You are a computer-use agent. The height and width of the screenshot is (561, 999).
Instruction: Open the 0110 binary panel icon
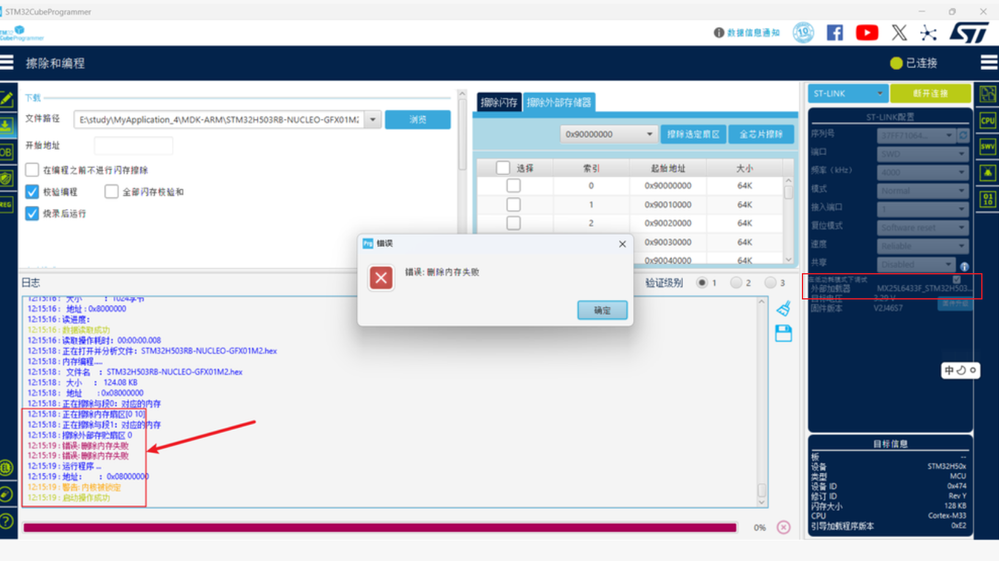coord(988,199)
